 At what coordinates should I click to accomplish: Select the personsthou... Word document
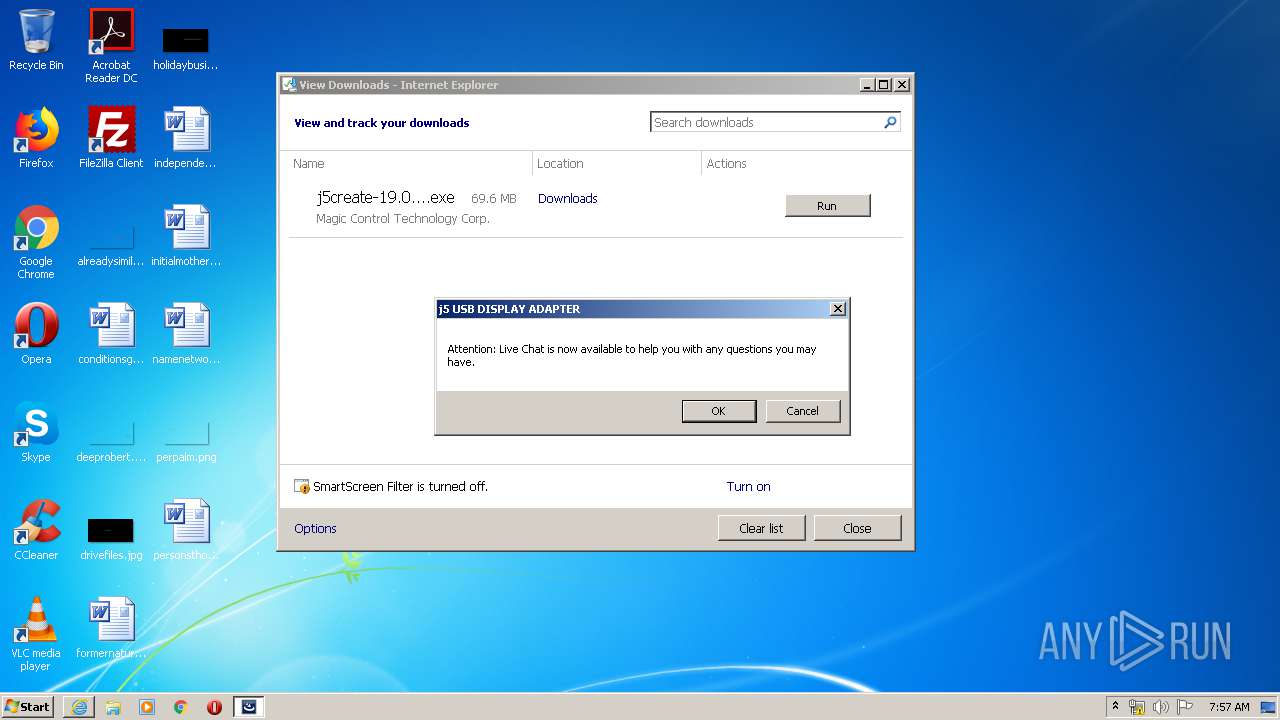pos(185,530)
